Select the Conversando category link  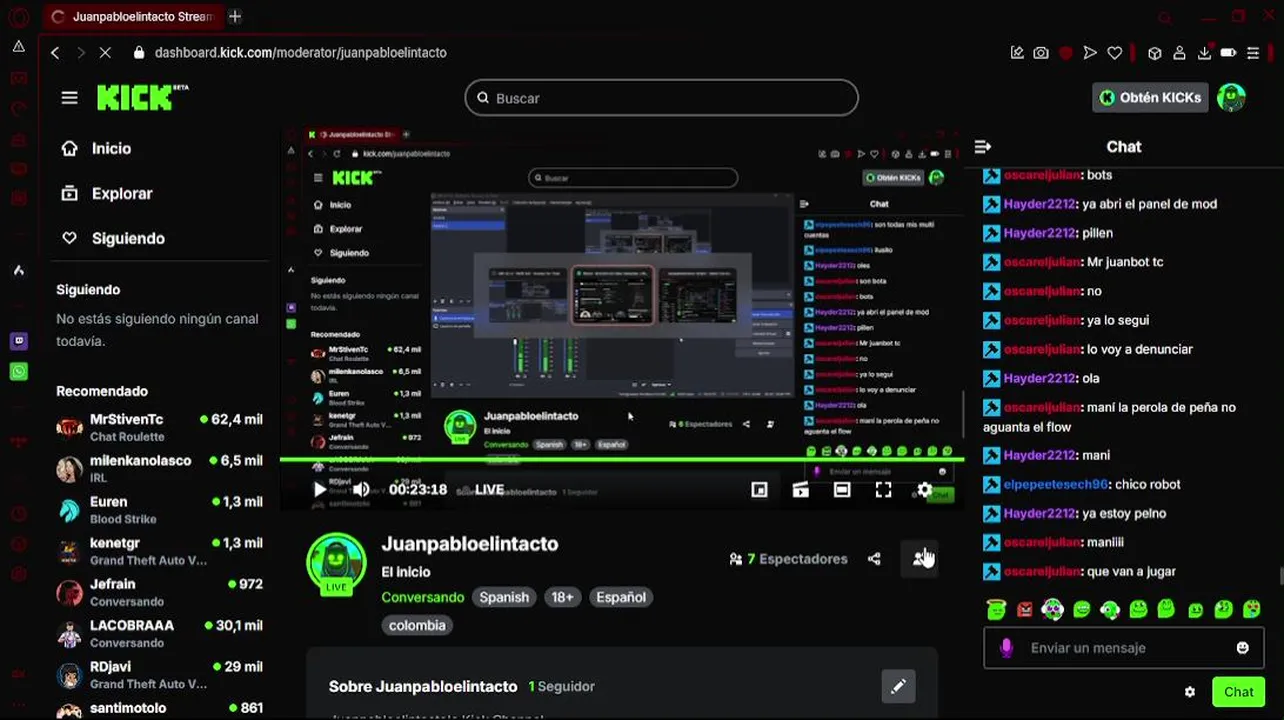(x=422, y=597)
